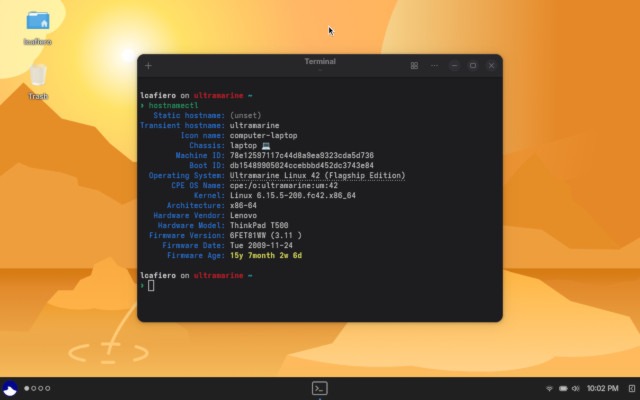Maximize the Terminal window
The height and width of the screenshot is (400, 640).
coord(473,66)
